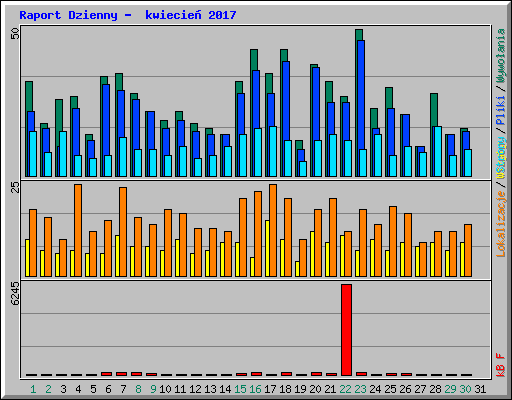
Task: Click the day 15 label on the axis
Action: click(x=240, y=389)
